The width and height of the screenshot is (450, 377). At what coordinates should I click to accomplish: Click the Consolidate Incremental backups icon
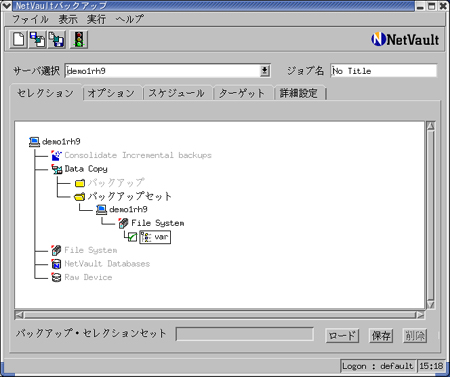coord(56,155)
